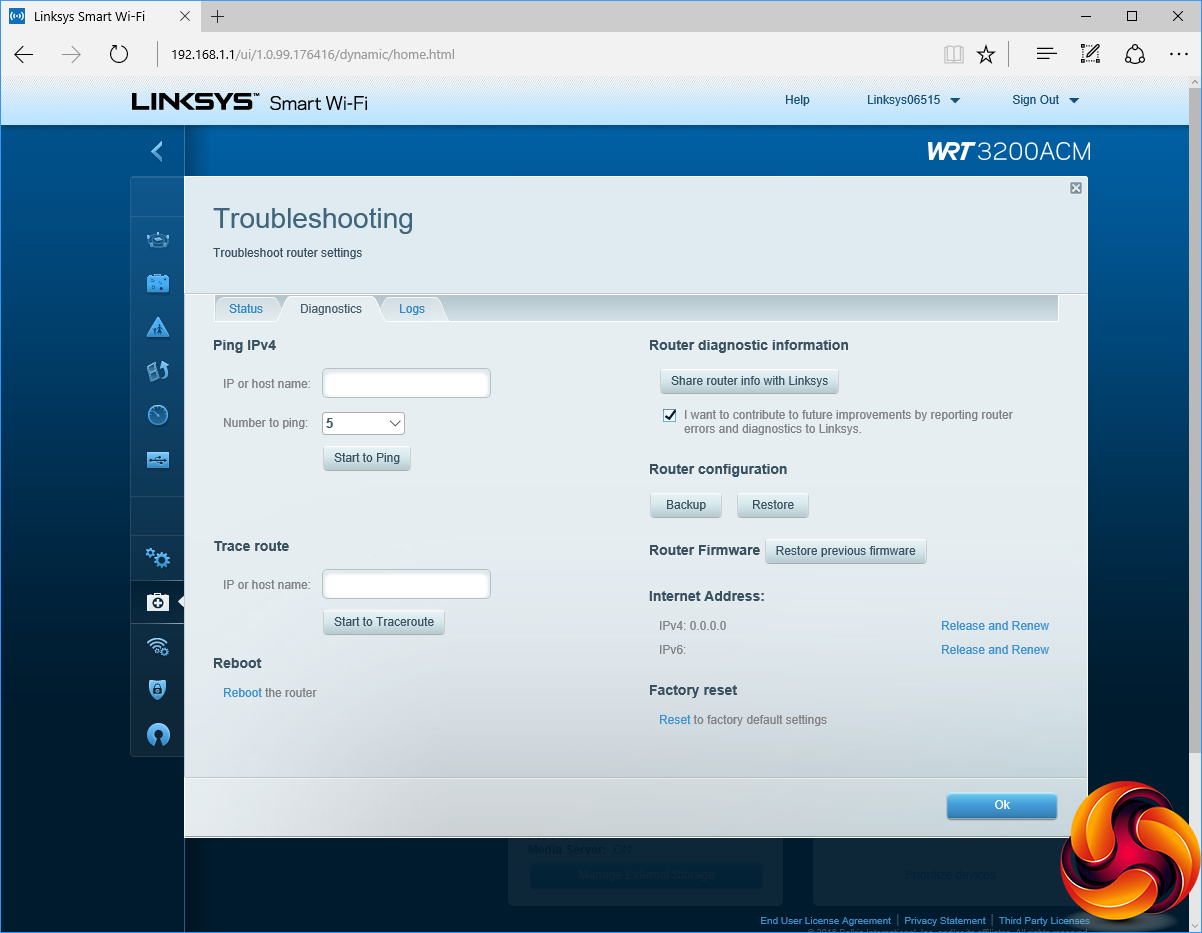Go back in the browser
Viewport: 1202px width, 933px height.
(24, 54)
